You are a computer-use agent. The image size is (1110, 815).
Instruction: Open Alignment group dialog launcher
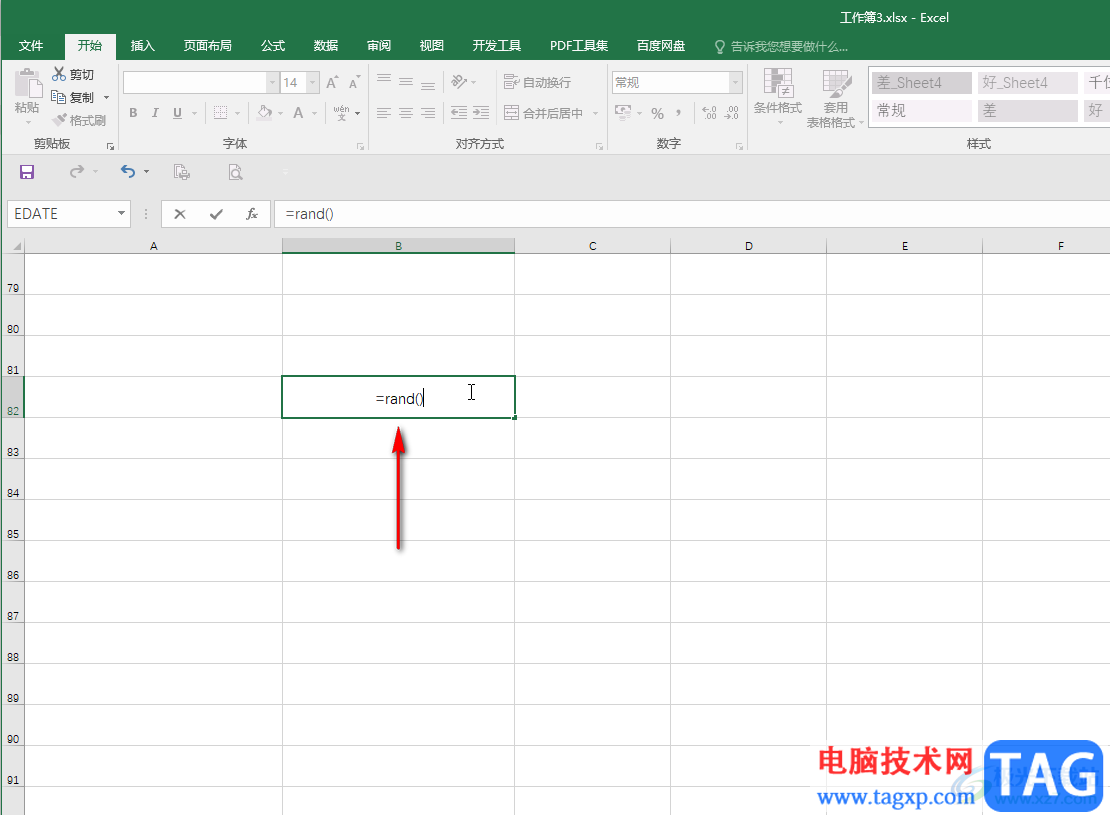599,146
